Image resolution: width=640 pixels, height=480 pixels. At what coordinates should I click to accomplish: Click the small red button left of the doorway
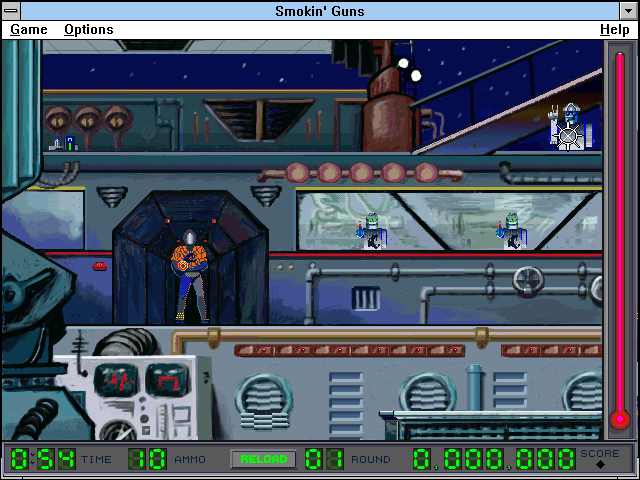[99, 266]
